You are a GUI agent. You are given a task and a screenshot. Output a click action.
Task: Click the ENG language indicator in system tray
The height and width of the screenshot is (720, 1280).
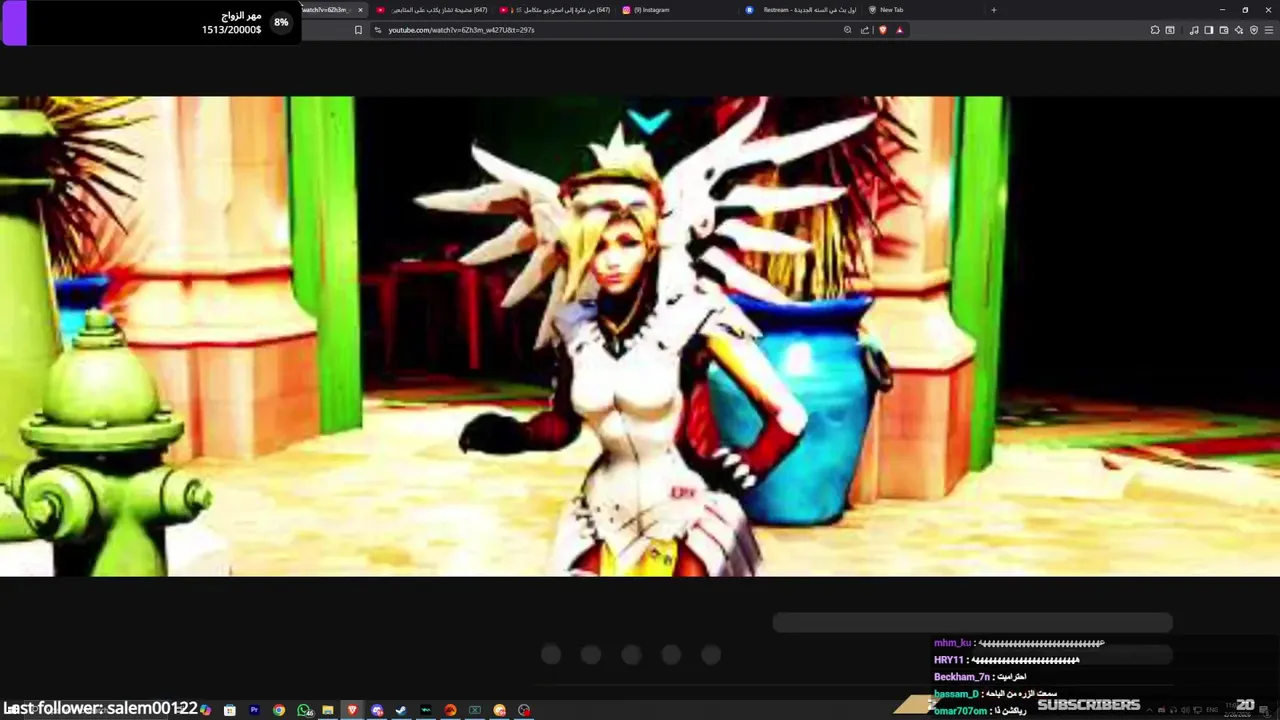1212,710
